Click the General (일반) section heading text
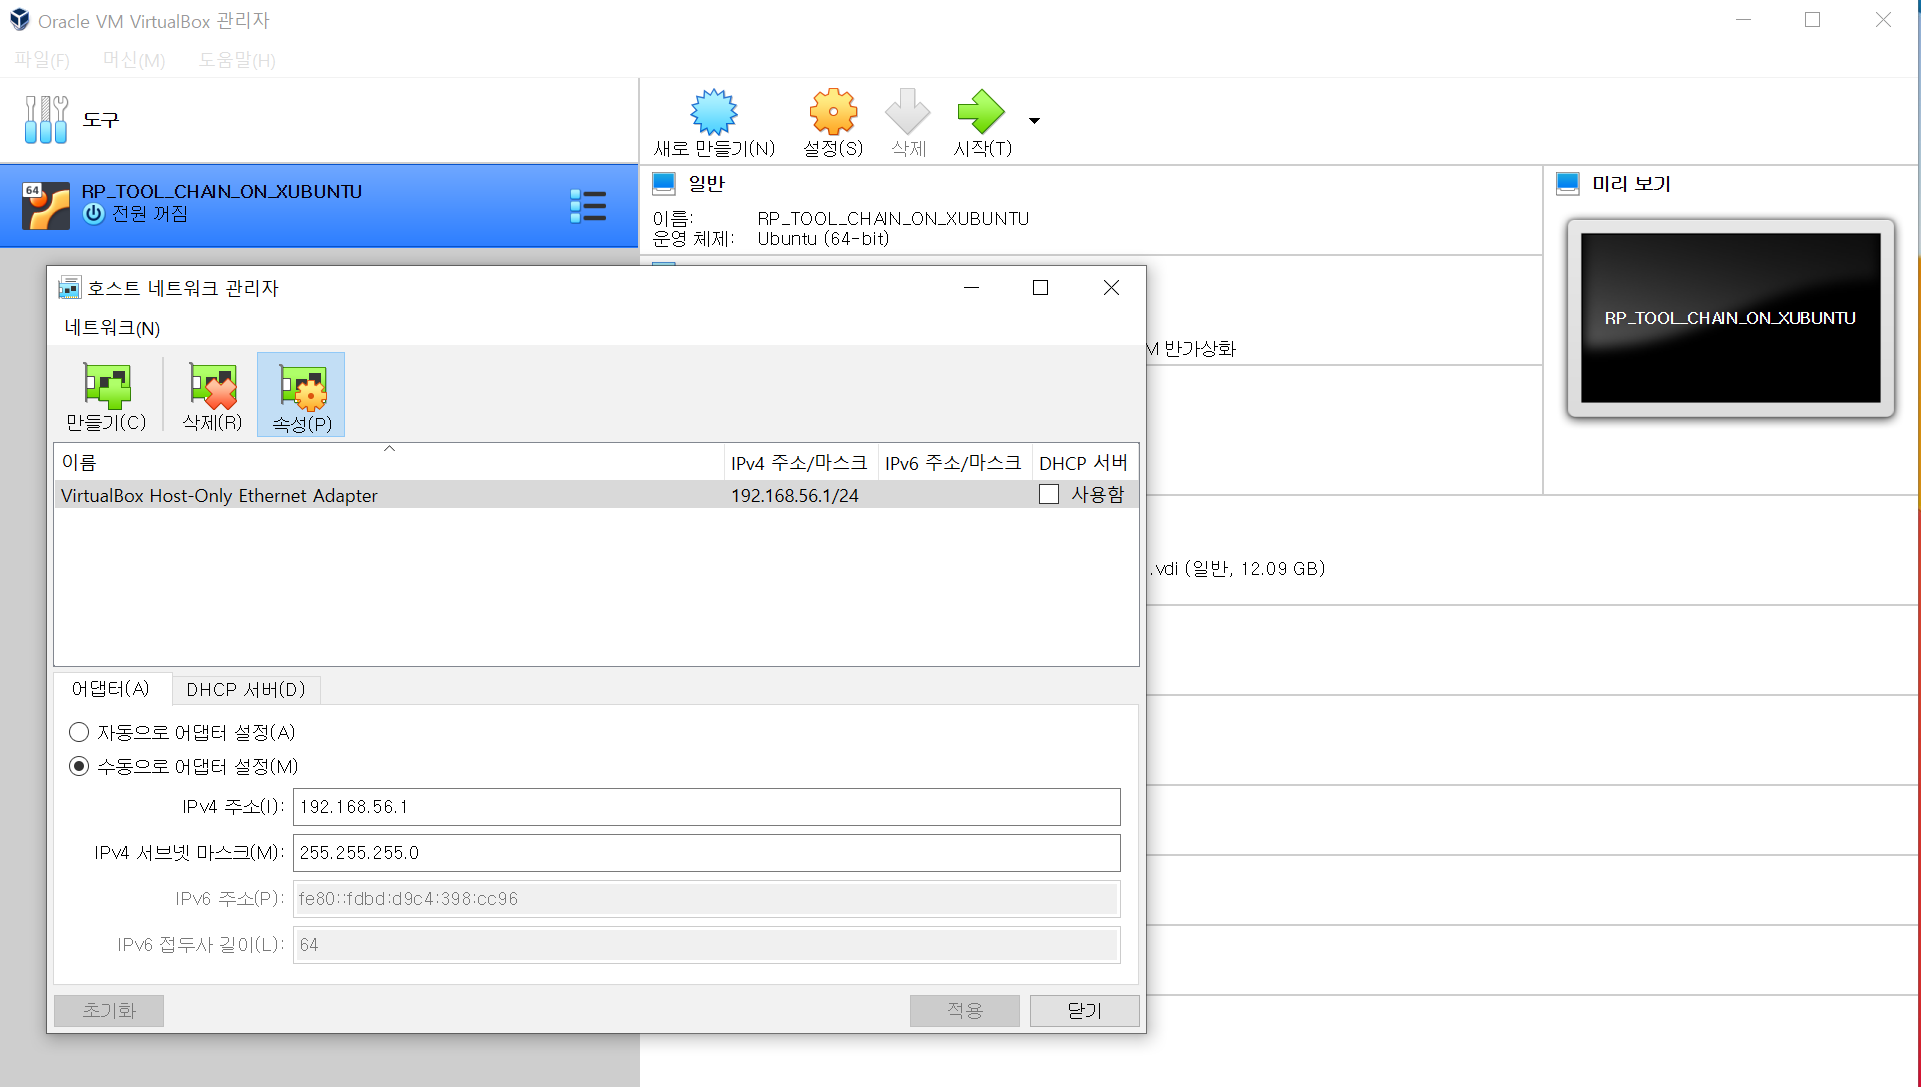Viewport: 1921px width, 1087px height. [x=706, y=184]
